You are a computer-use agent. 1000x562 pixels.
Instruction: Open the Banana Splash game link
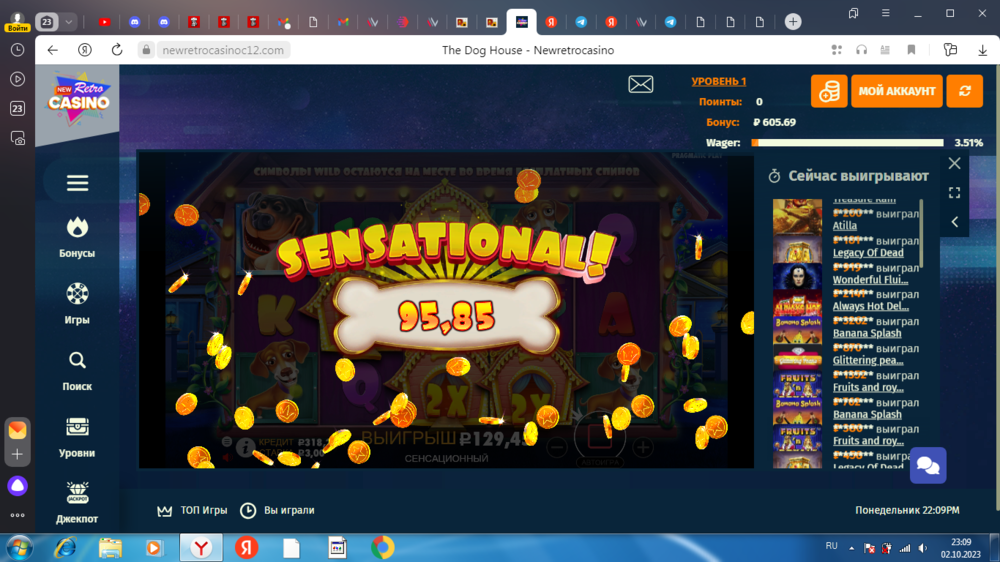[867, 334]
